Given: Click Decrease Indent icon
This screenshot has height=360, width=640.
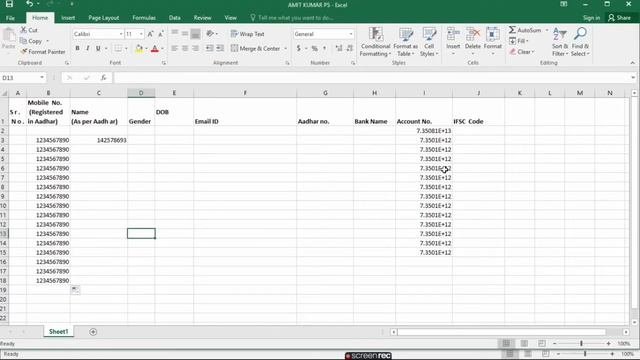Looking at the screenshot, I should pyautogui.click(x=209, y=49).
